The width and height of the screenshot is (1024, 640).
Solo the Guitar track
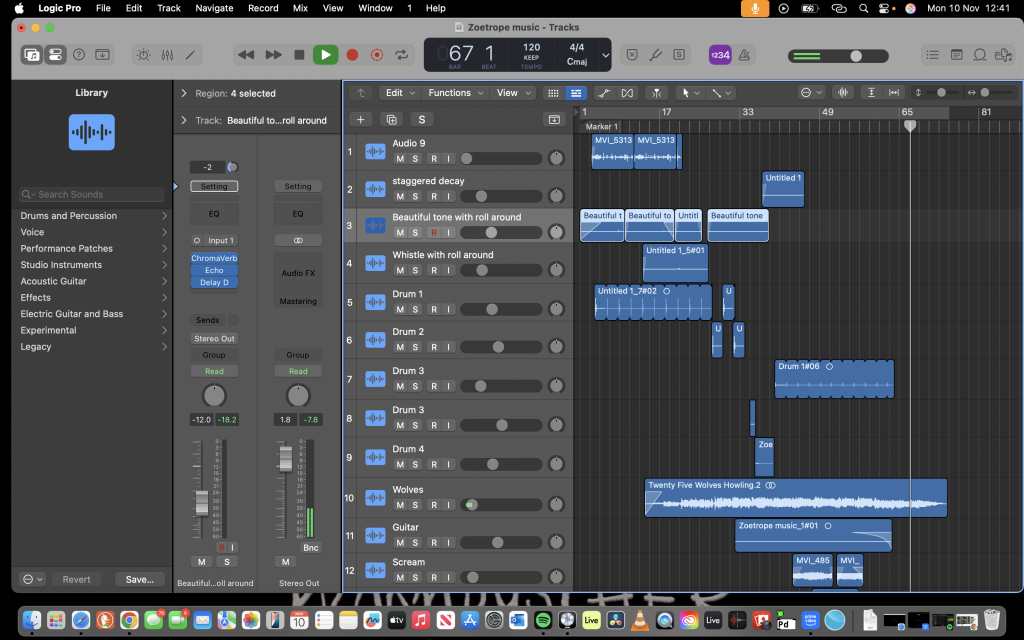click(417, 543)
